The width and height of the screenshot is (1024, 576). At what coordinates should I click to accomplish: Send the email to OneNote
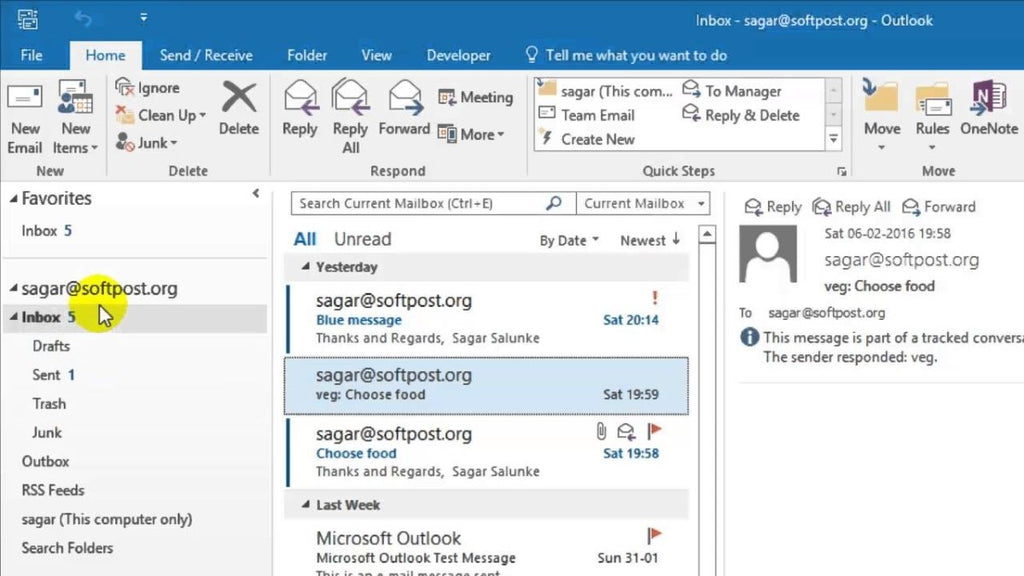988,110
